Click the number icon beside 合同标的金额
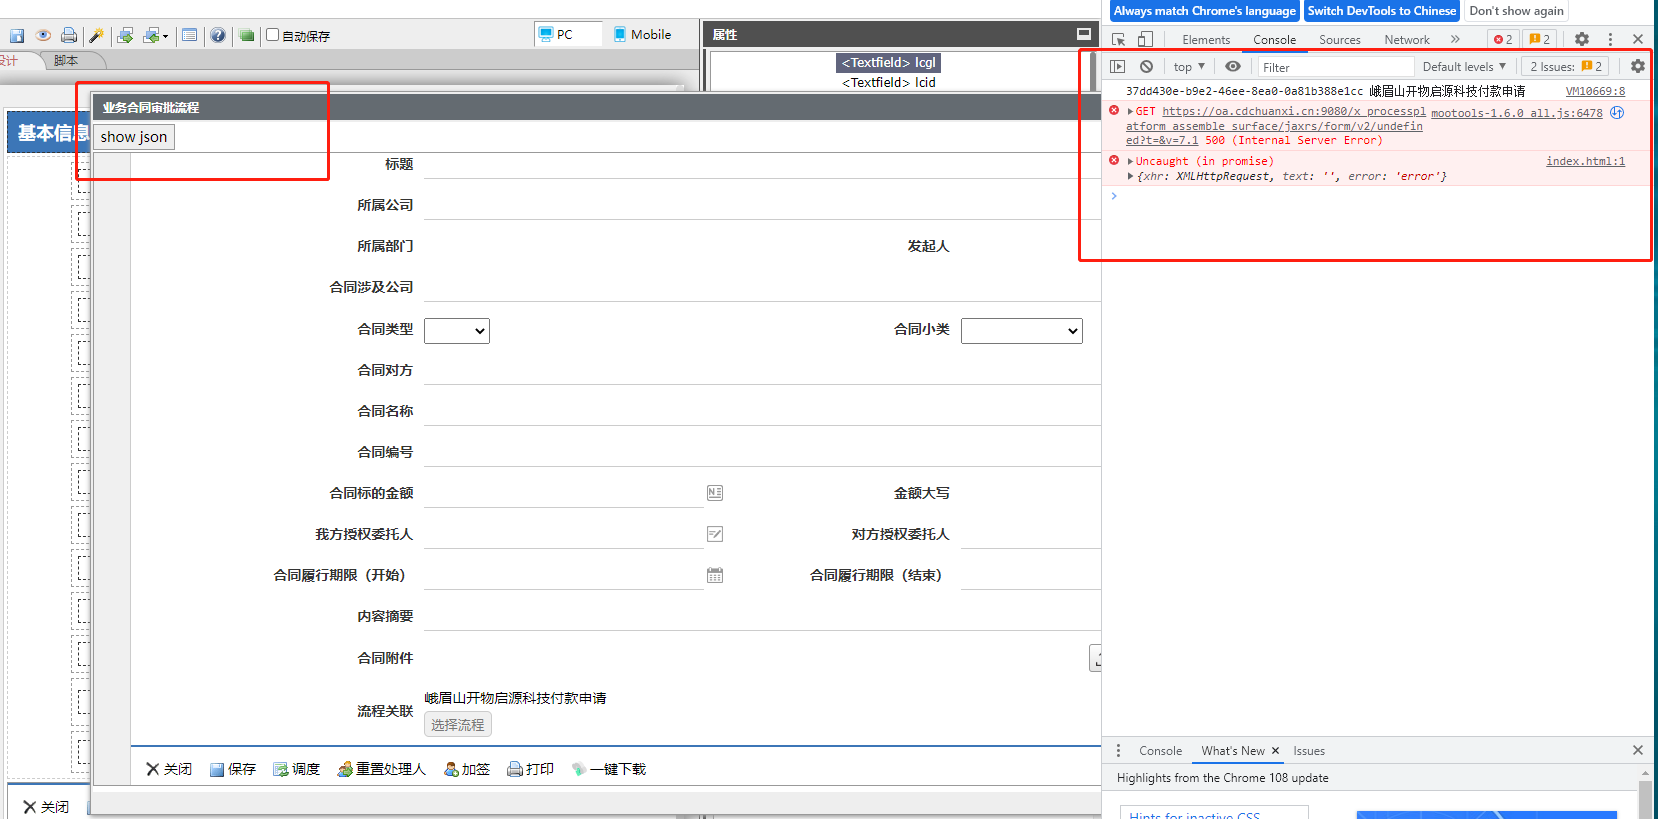This screenshot has height=819, width=1658. coord(715,493)
